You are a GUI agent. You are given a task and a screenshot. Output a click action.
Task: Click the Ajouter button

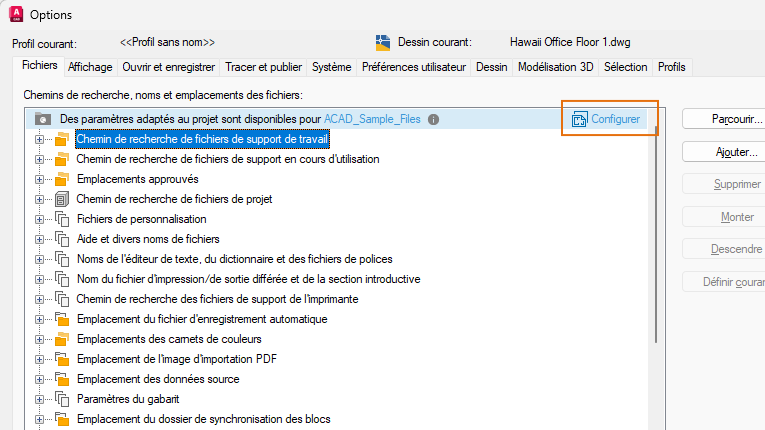(x=723, y=152)
